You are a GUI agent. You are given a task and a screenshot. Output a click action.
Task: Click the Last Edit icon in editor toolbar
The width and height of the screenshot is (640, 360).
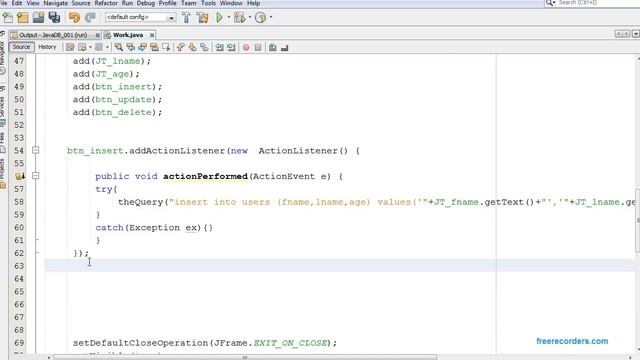click(70, 47)
